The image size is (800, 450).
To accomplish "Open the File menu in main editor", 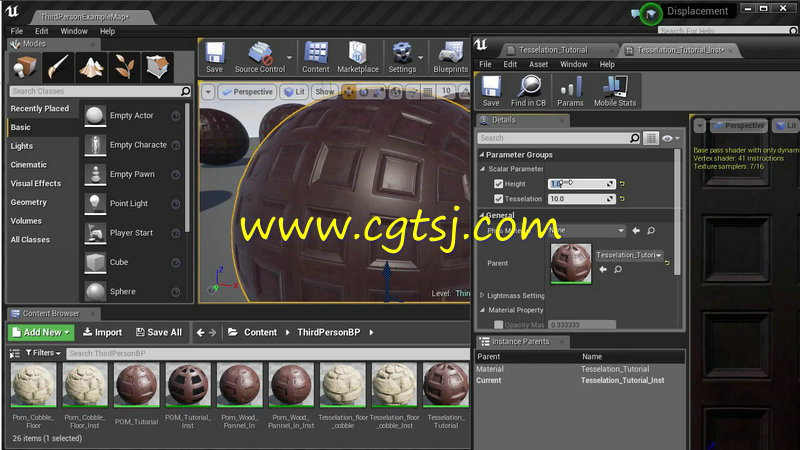I will pos(17,31).
